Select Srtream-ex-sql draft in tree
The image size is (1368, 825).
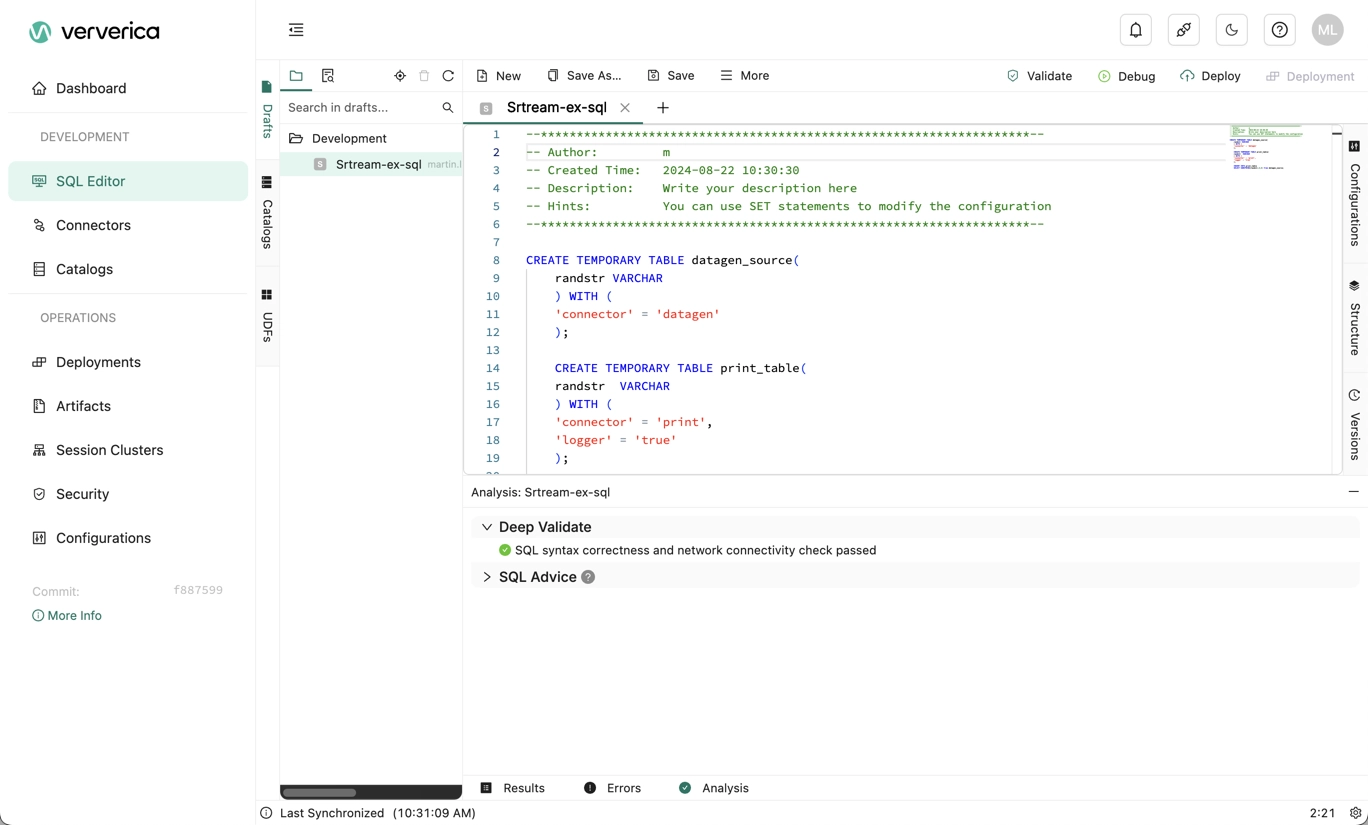[x=371, y=164]
